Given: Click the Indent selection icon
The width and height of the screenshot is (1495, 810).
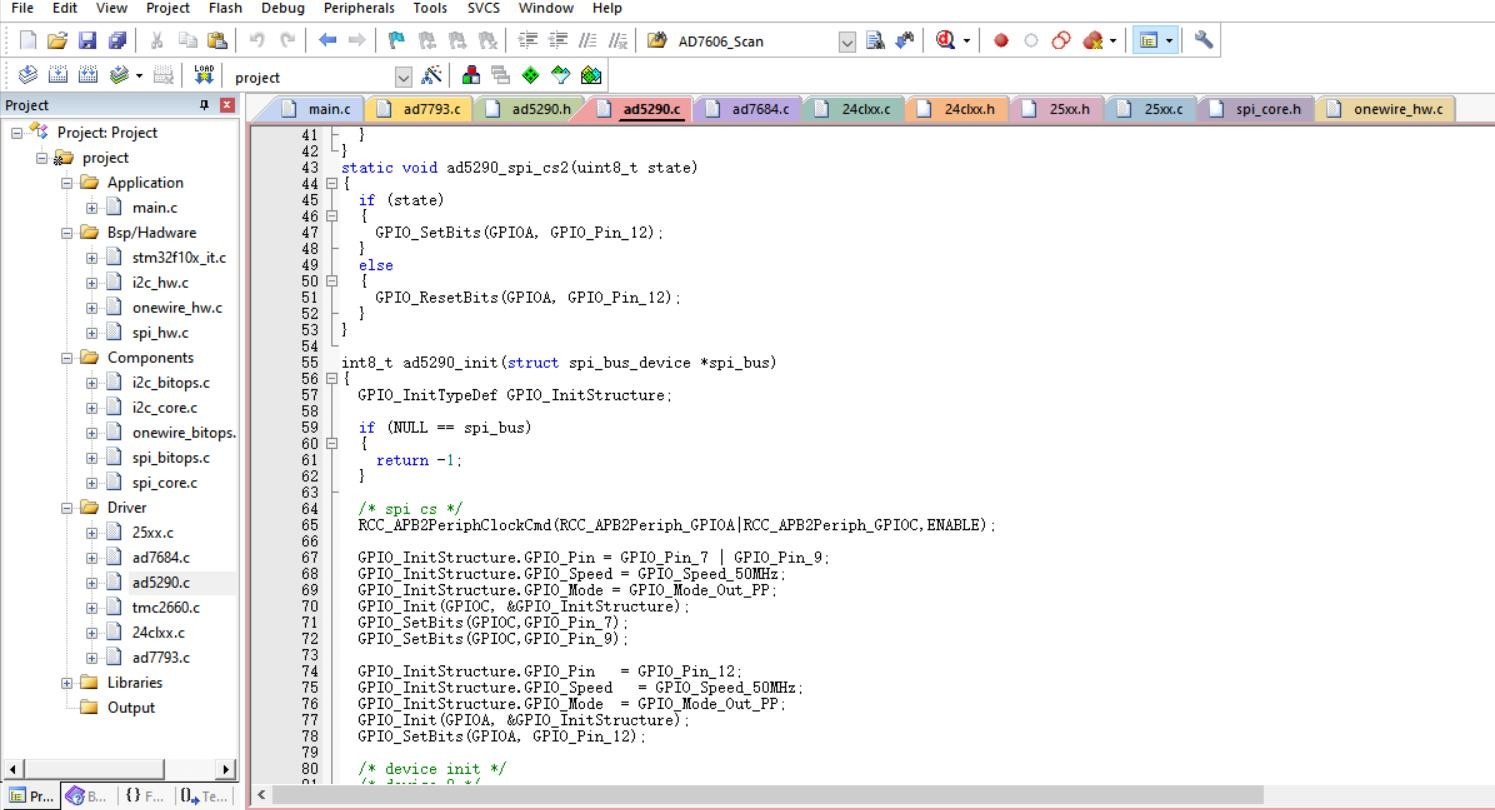Looking at the screenshot, I should 528,40.
